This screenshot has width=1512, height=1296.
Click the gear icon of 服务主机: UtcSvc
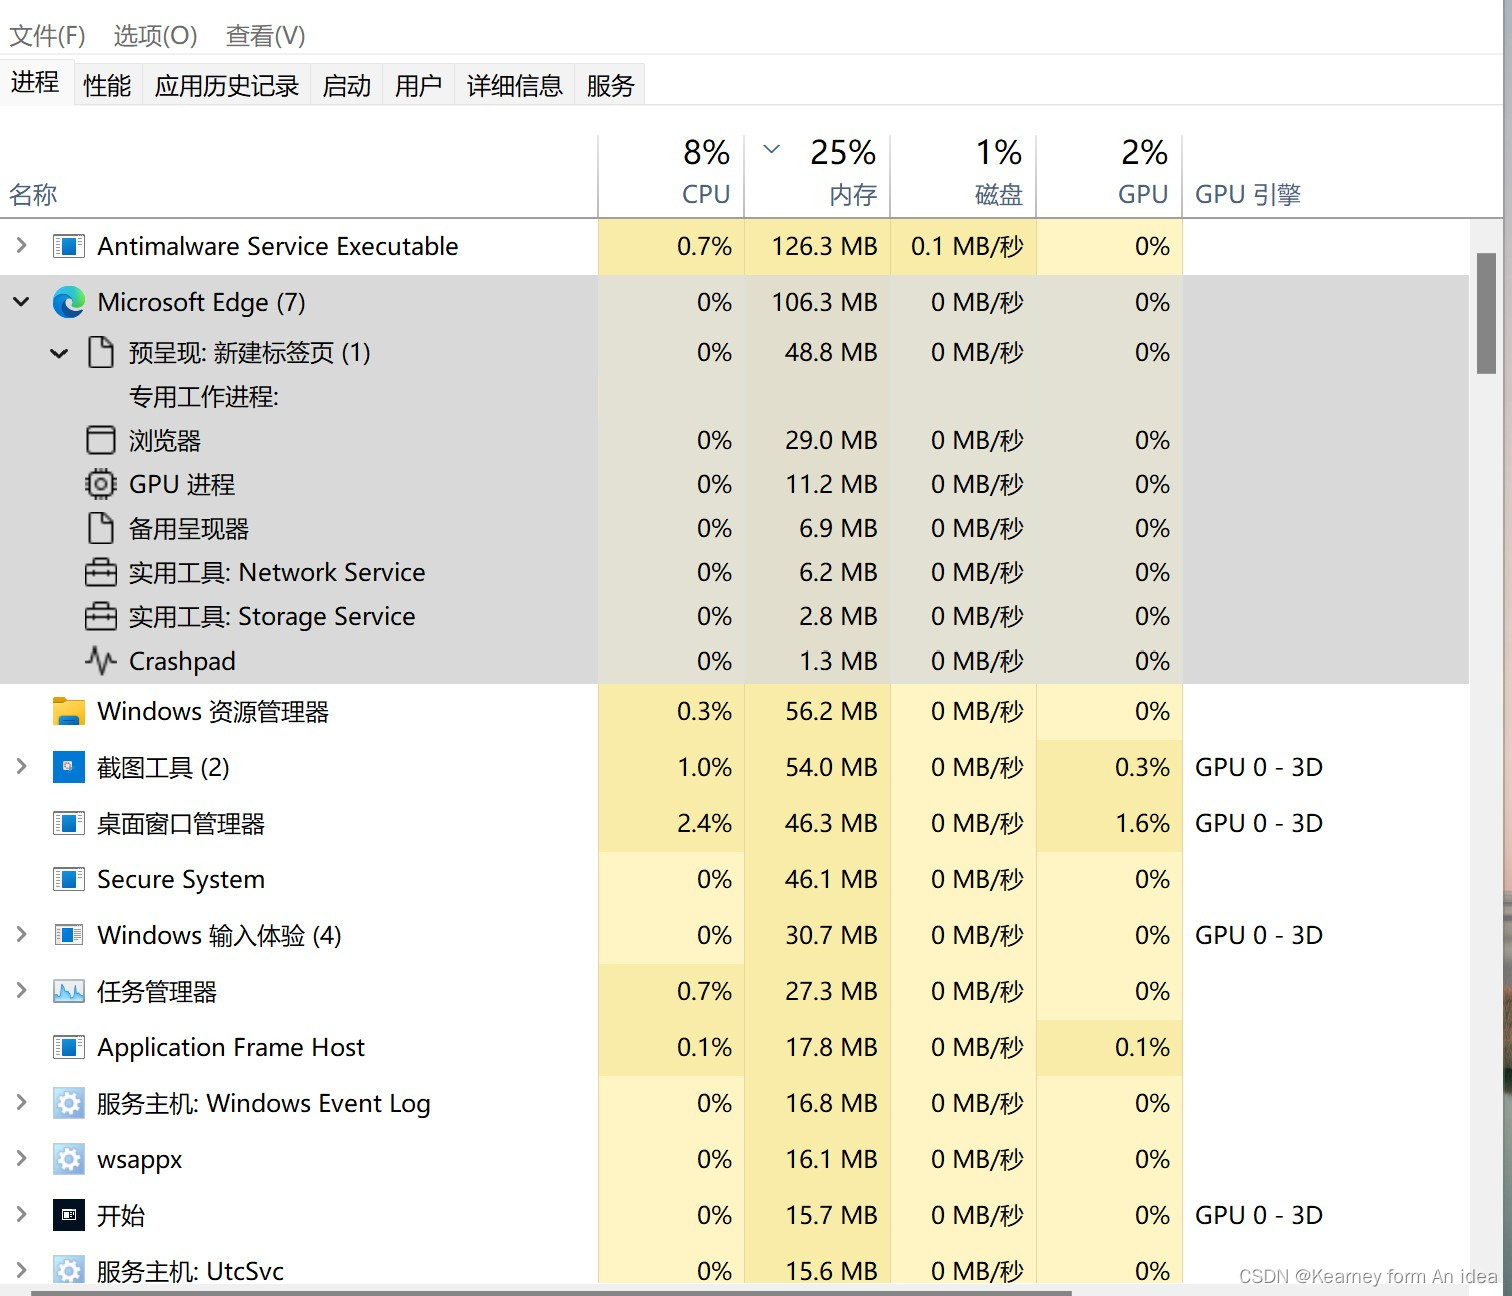point(68,1270)
